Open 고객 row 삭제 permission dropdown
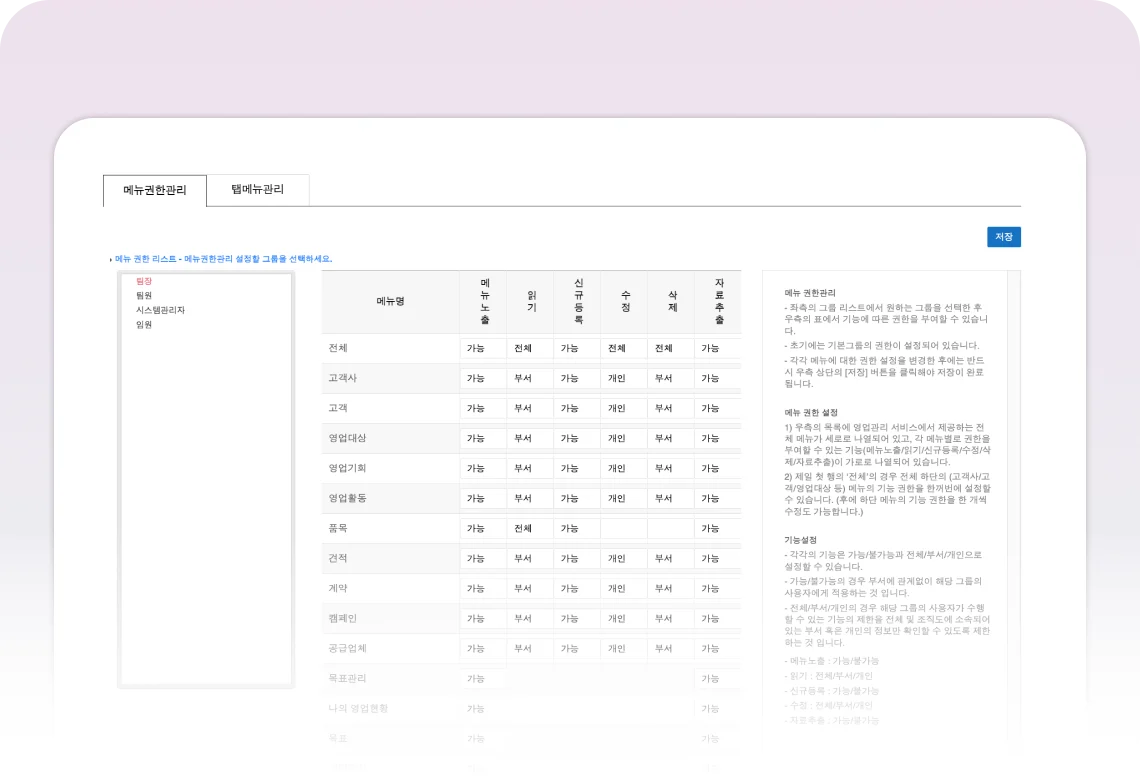 (x=670, y=409)
